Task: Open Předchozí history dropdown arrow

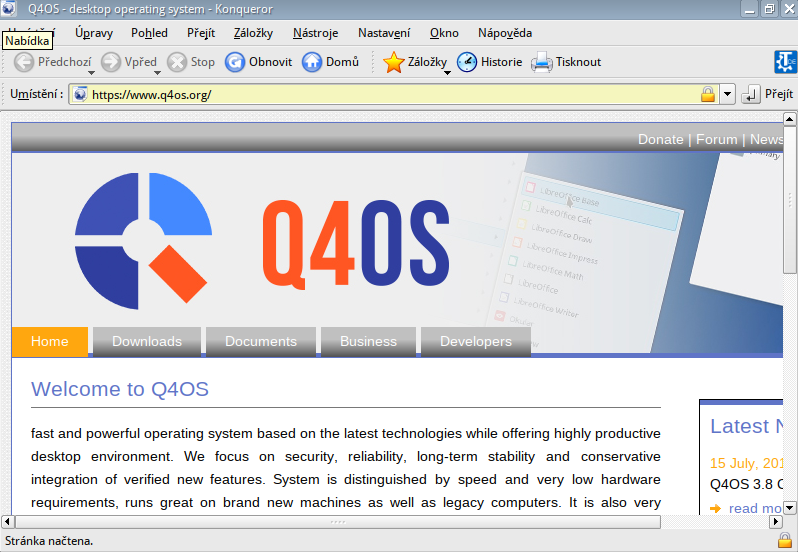Action: coord(91,73)
